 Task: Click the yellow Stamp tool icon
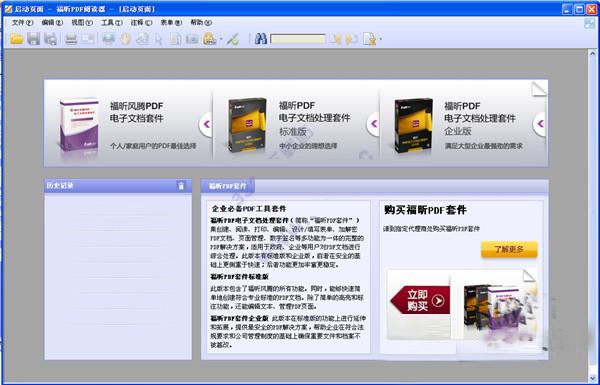tap(209, 39)
